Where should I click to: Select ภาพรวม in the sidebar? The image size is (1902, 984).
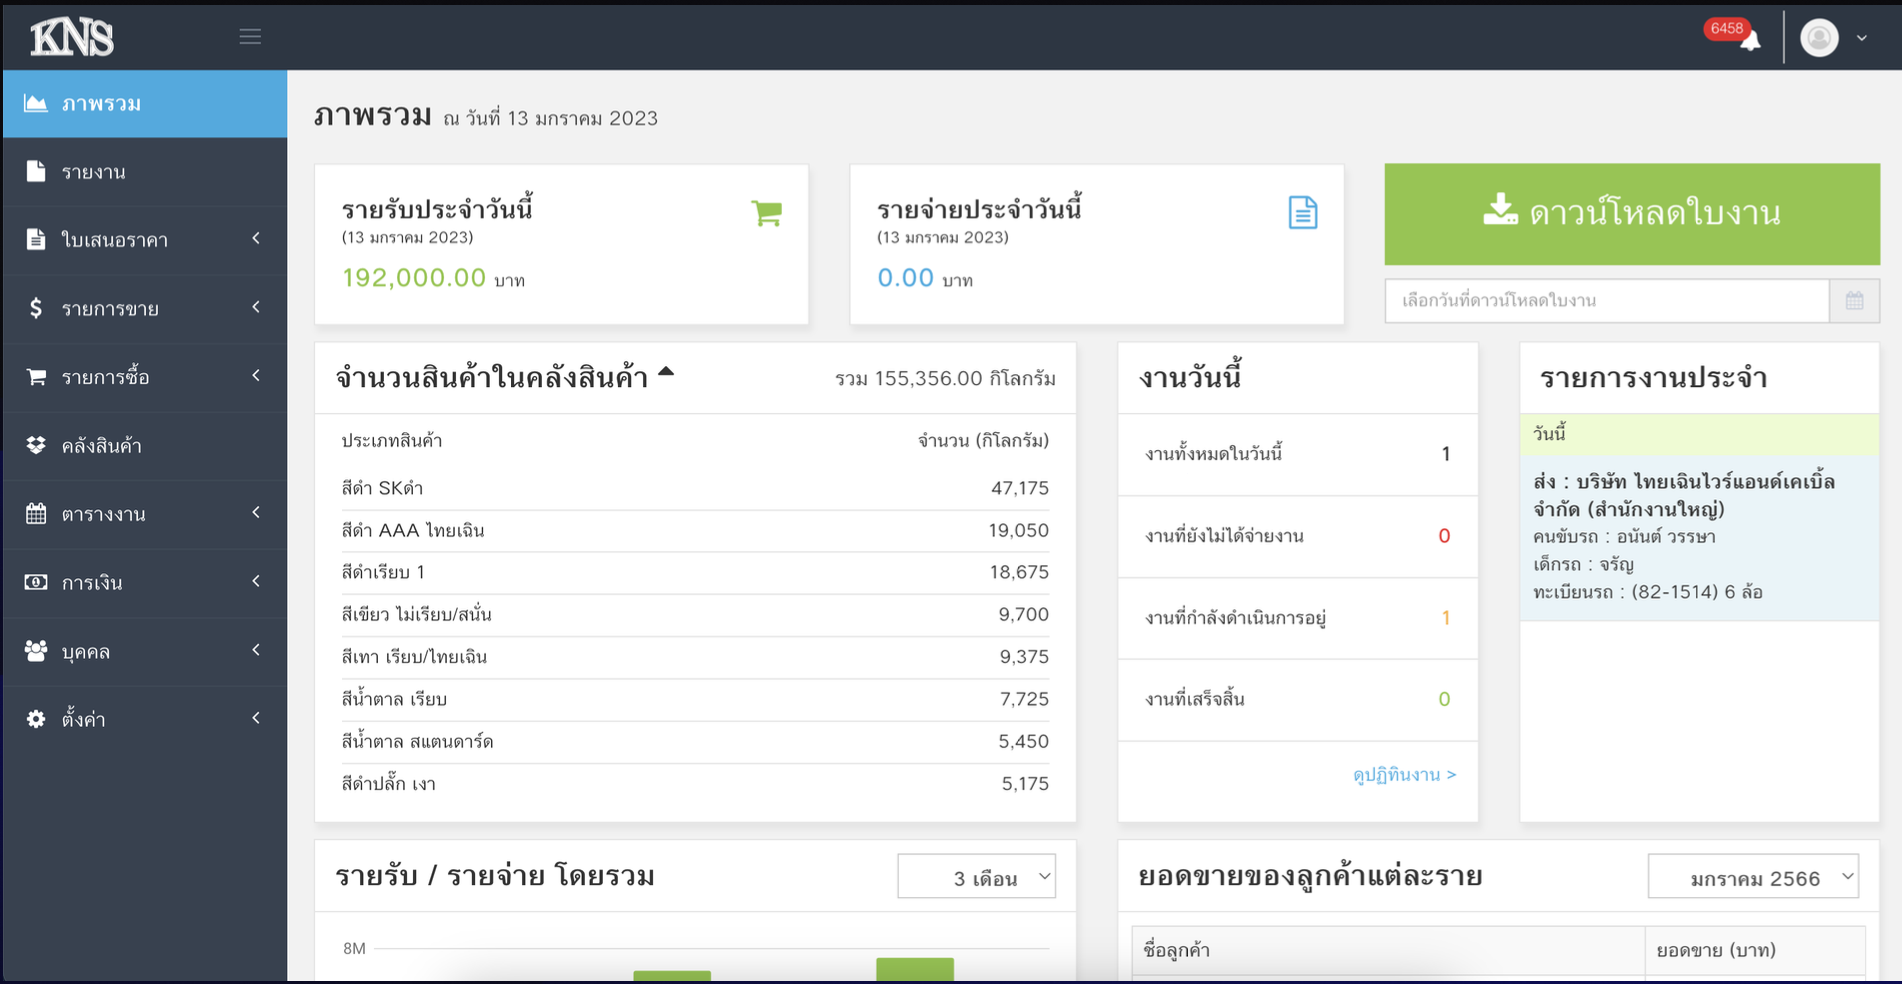tap(145, 104)
